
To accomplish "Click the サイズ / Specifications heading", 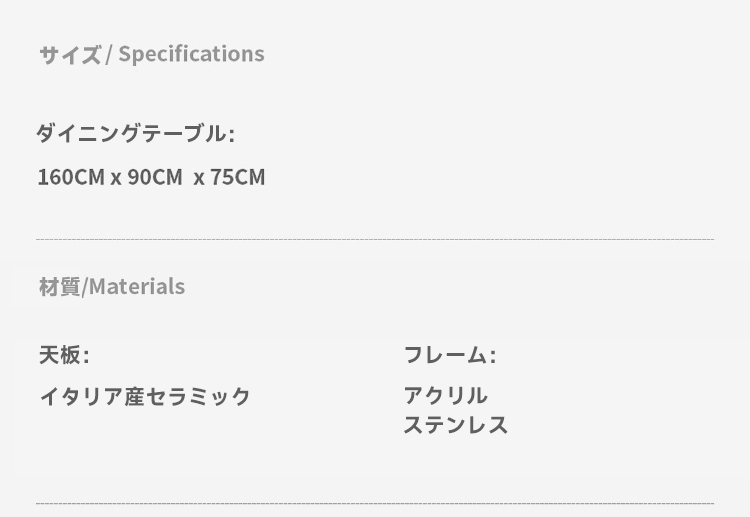I will 152,54.
